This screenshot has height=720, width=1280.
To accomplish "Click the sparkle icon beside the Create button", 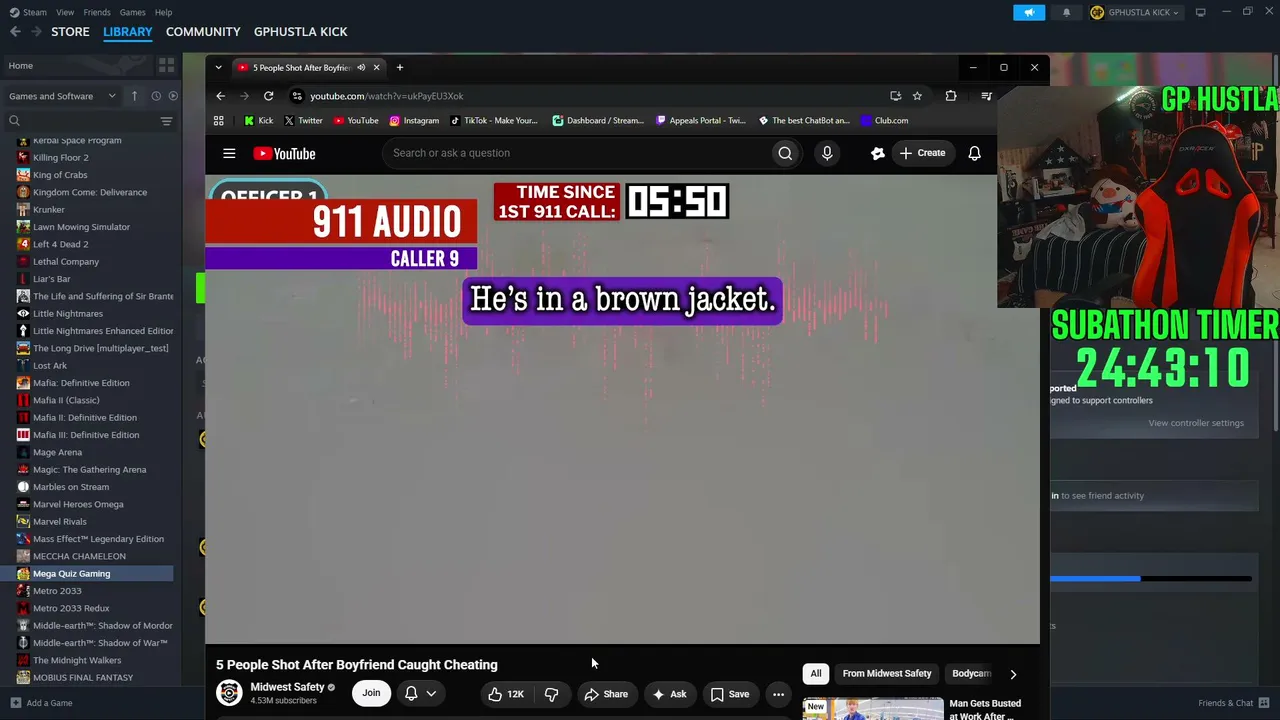I will coord(877,153).
